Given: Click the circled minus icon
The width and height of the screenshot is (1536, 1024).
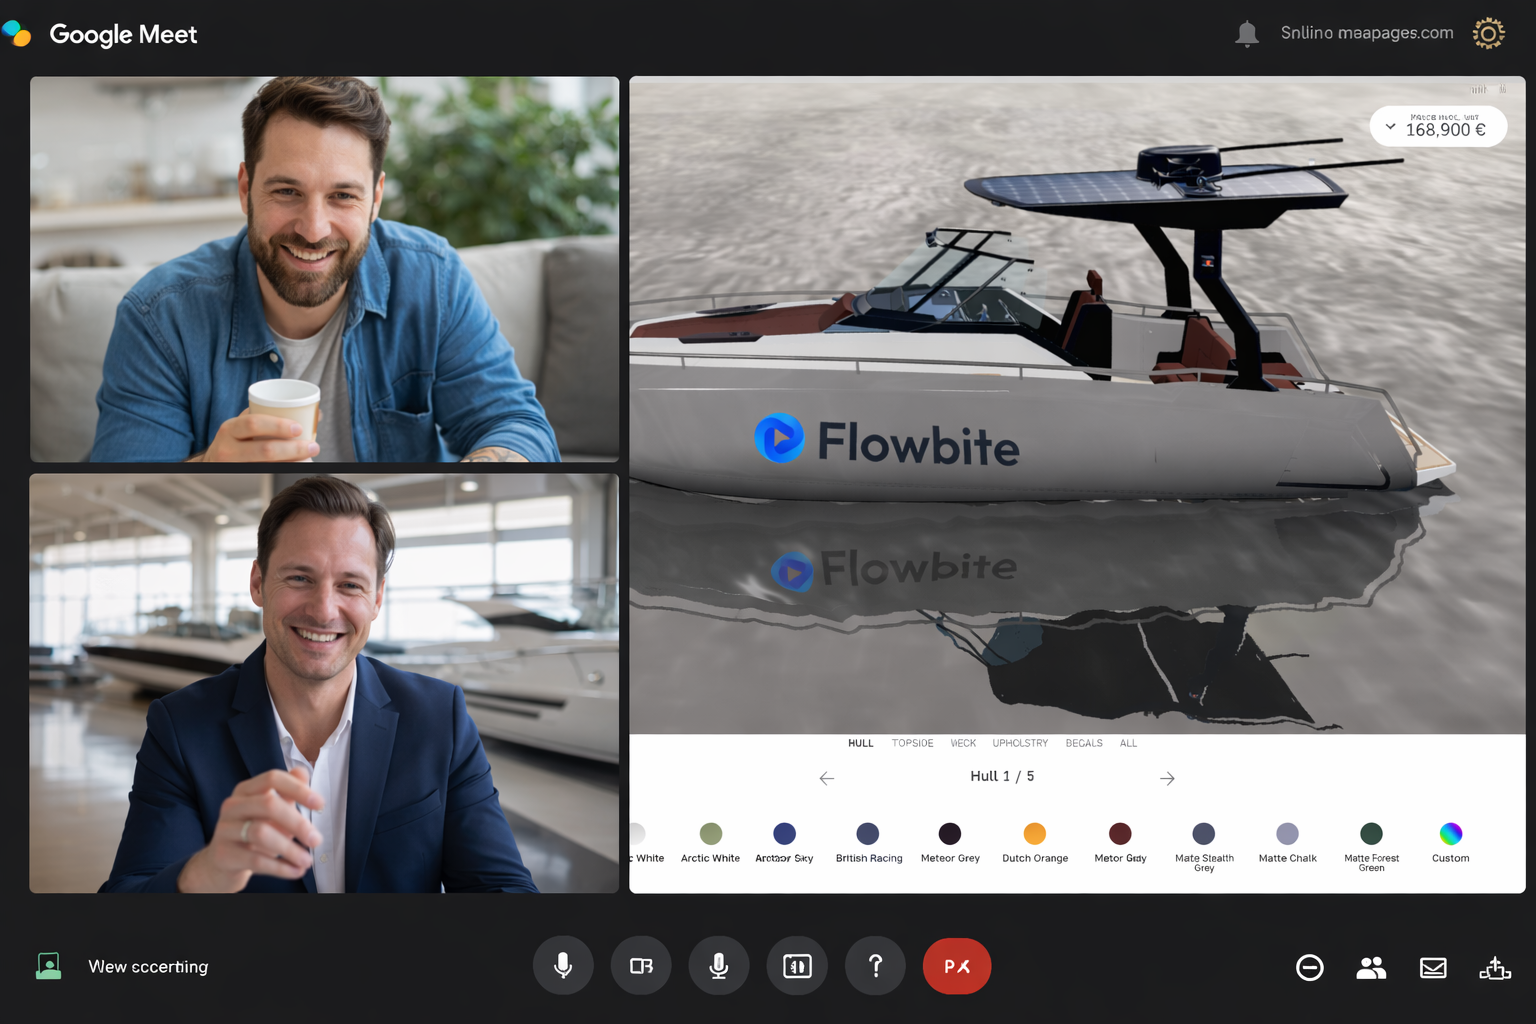Looking at the screenshot, I should click(1309, 968).
